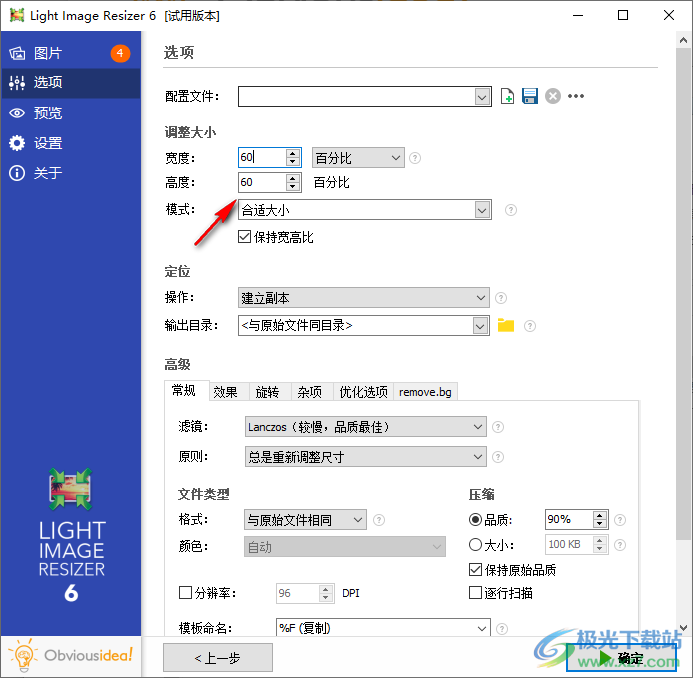Viewport: 693px width, 678px height.
Task: Click the 设置 gear icon in sidebar
Action: (17, 143)
